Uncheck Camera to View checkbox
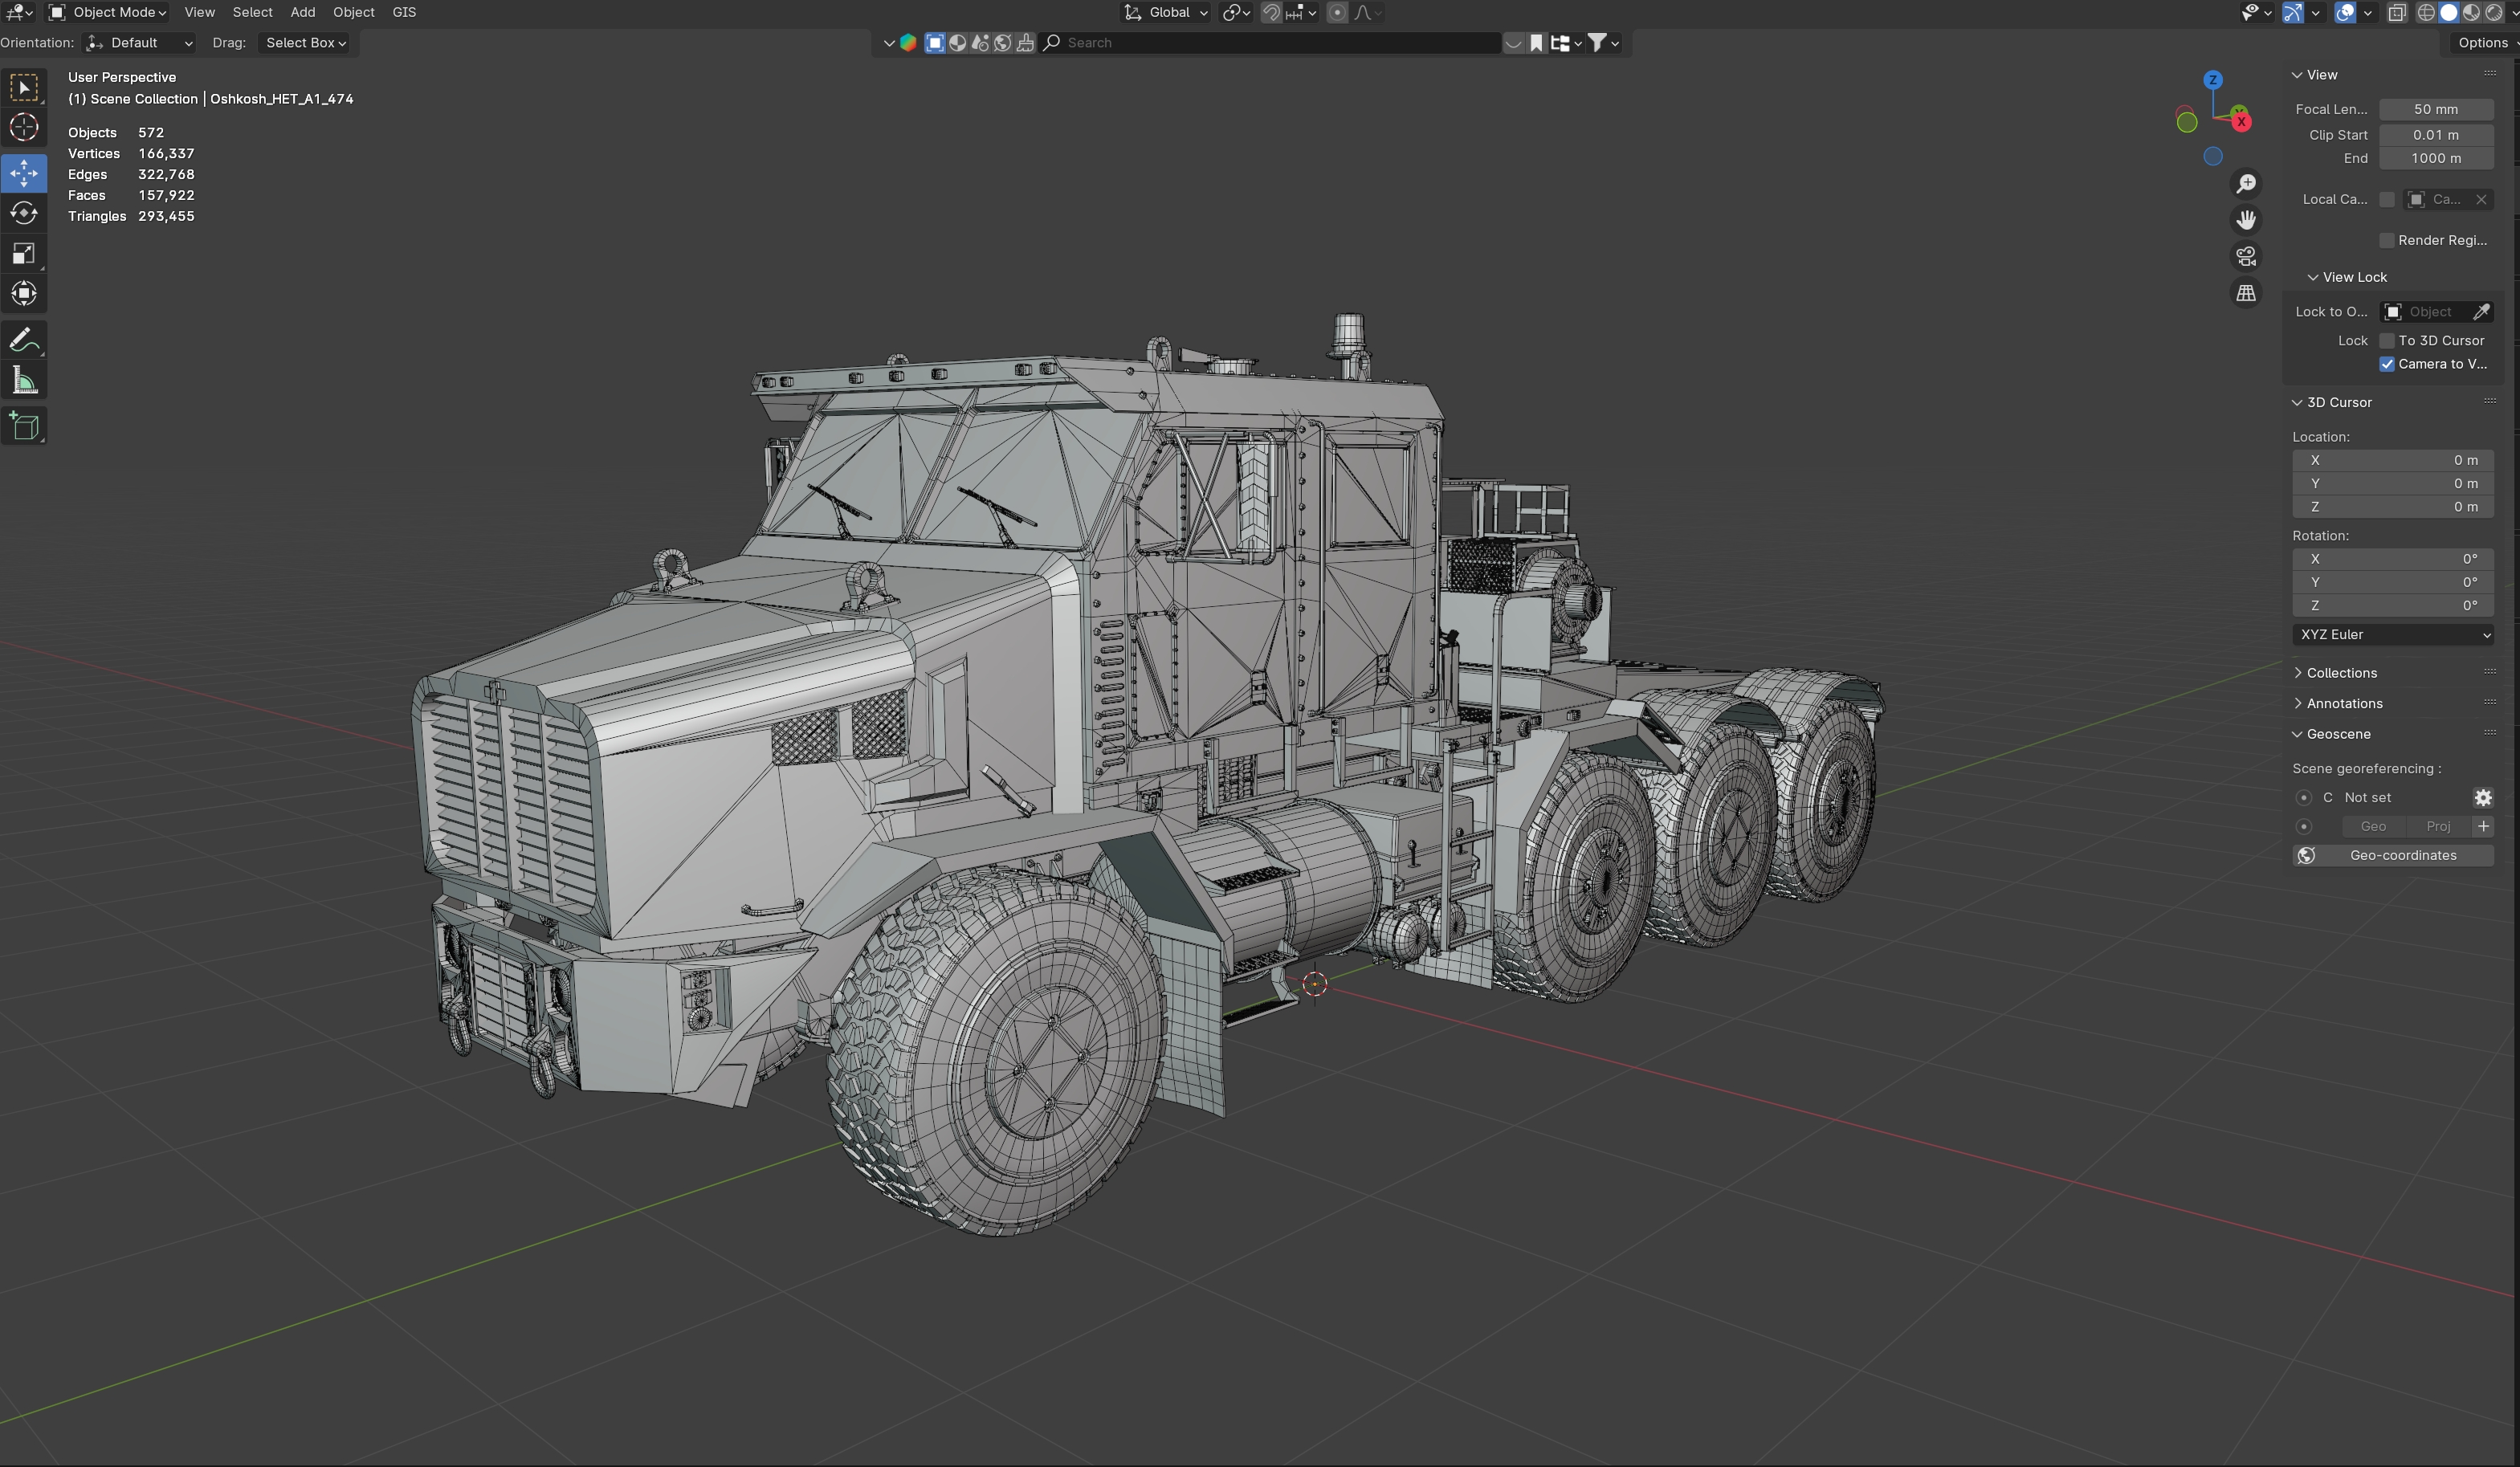 2387,364
